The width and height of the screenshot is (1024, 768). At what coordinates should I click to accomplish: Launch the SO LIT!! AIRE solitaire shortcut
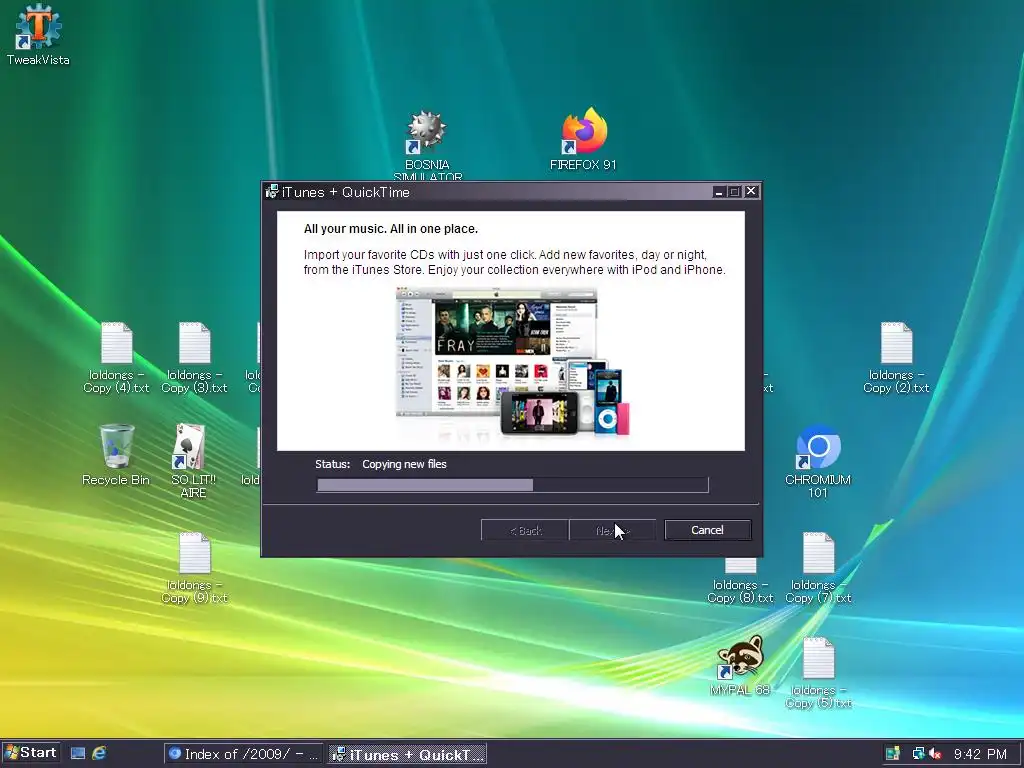pos(193,461)
